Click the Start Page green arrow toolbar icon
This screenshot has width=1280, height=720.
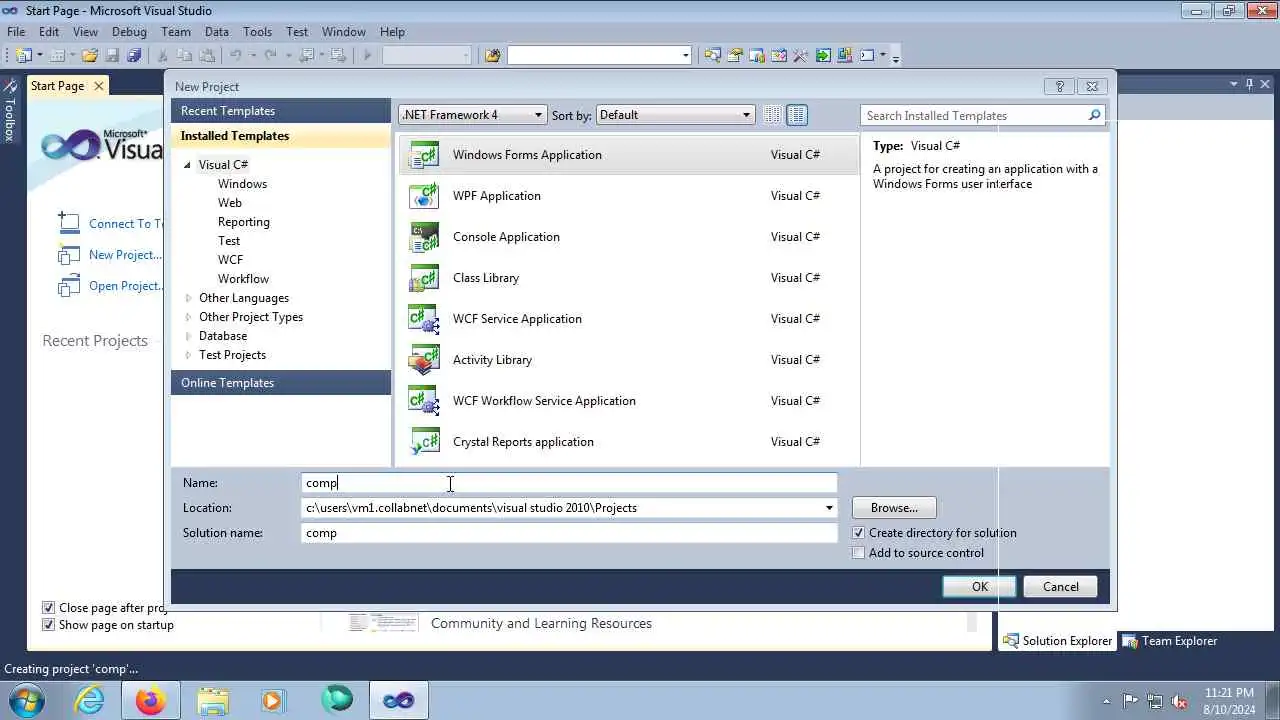click(x=823, y=56)
